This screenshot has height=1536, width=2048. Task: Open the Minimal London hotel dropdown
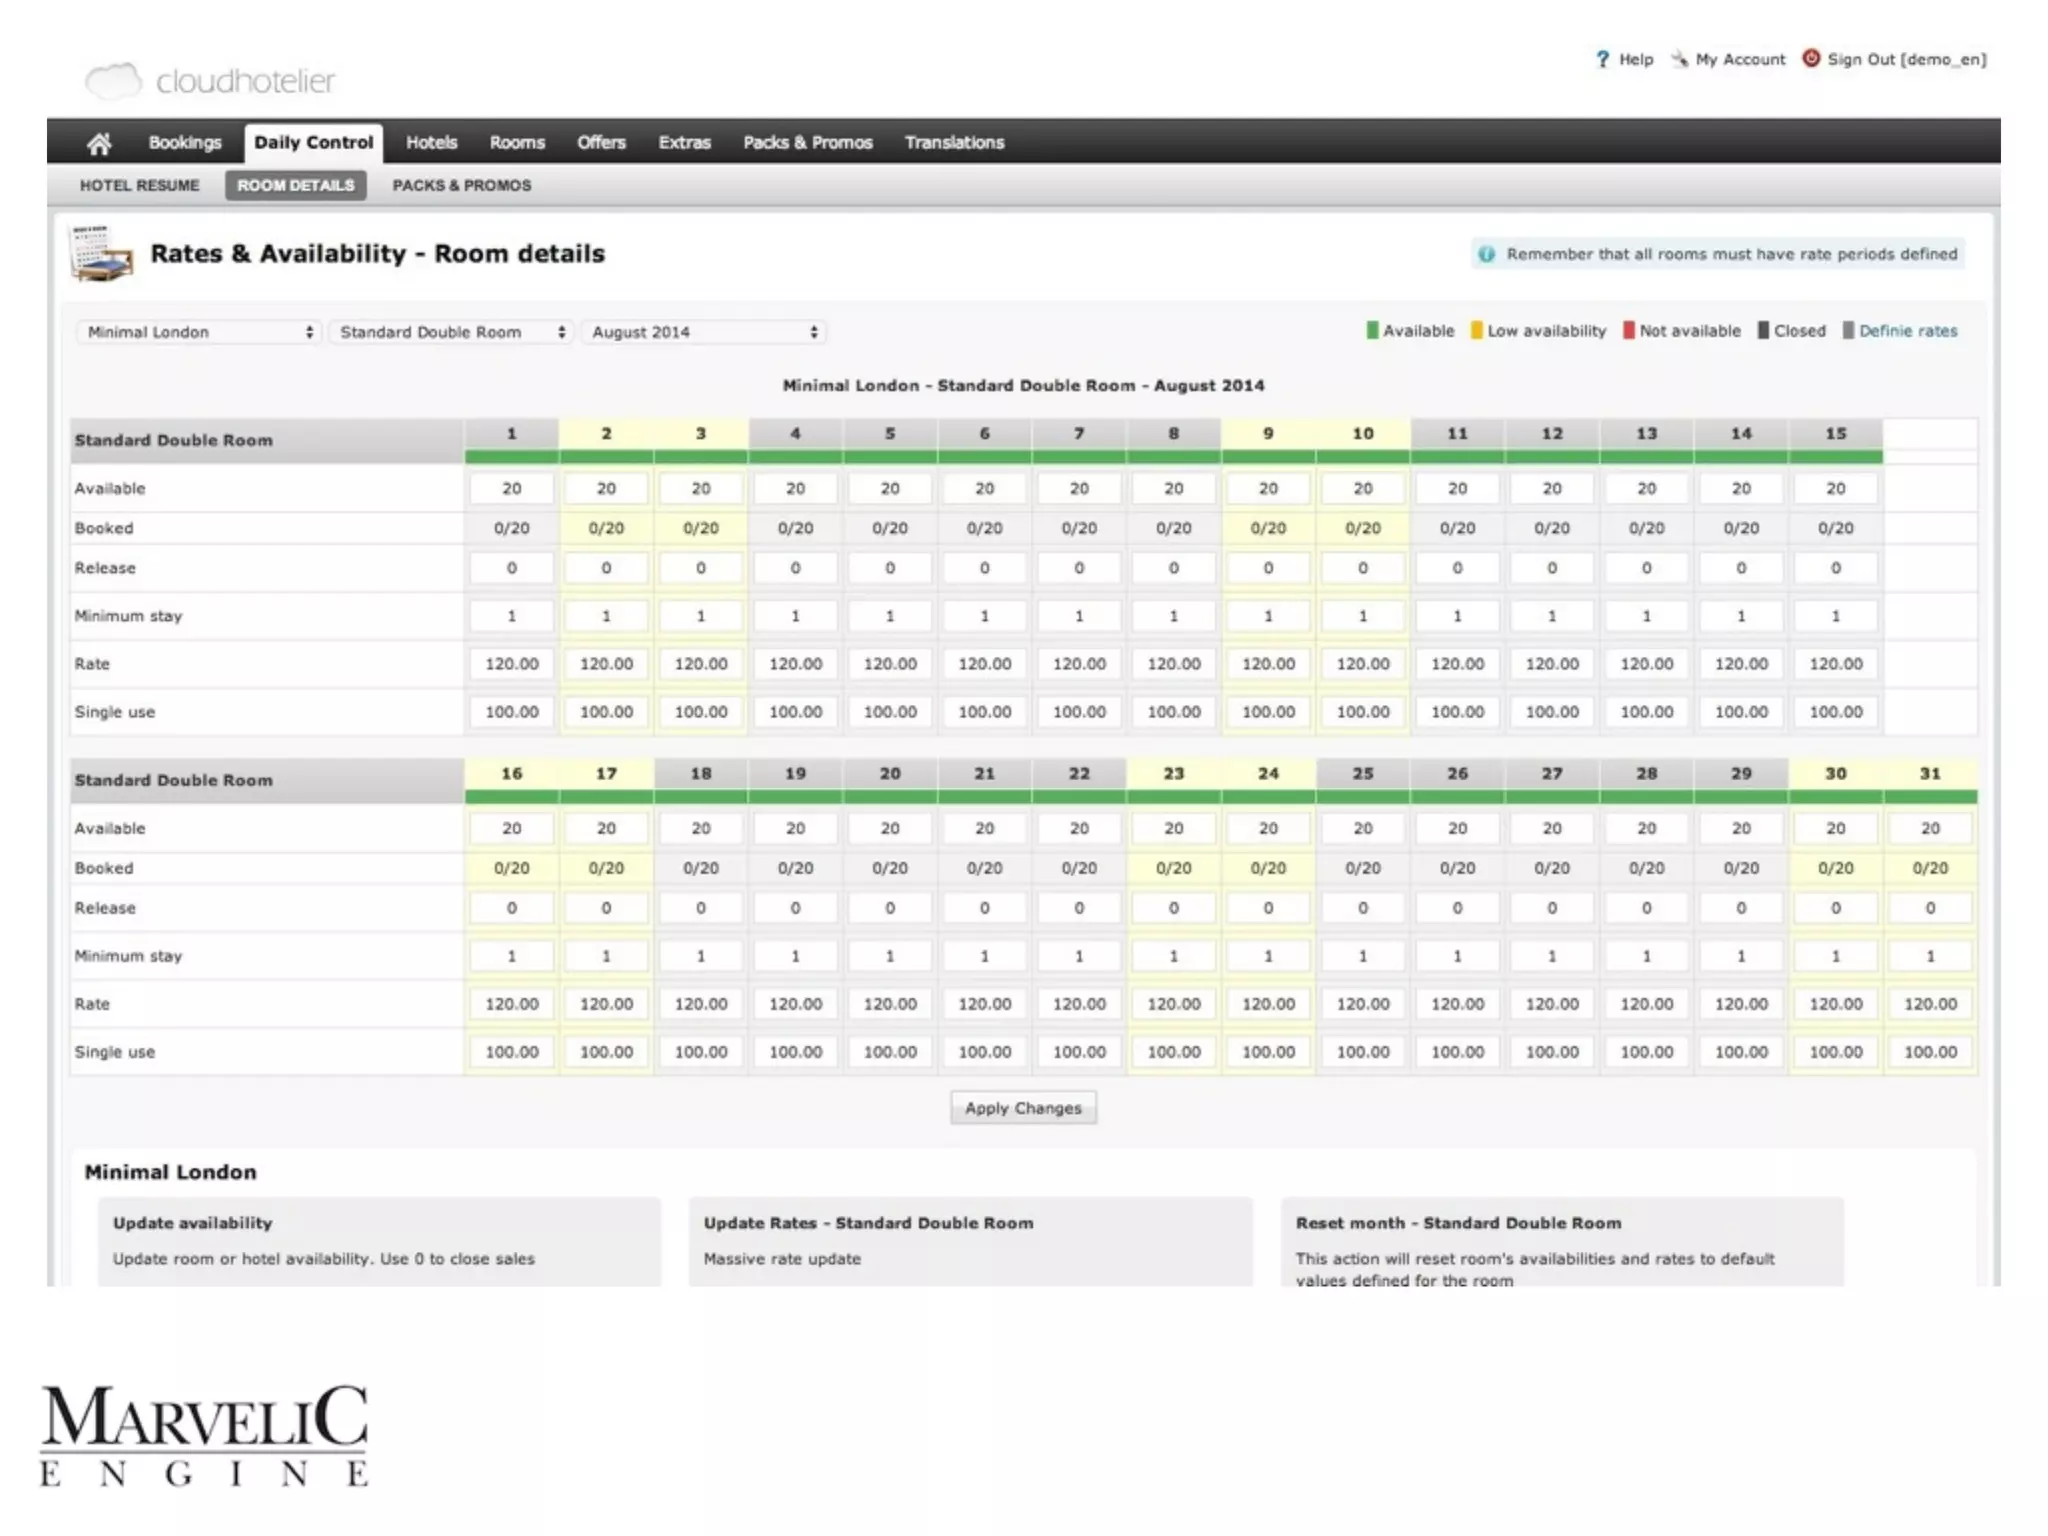pos(198,332)
